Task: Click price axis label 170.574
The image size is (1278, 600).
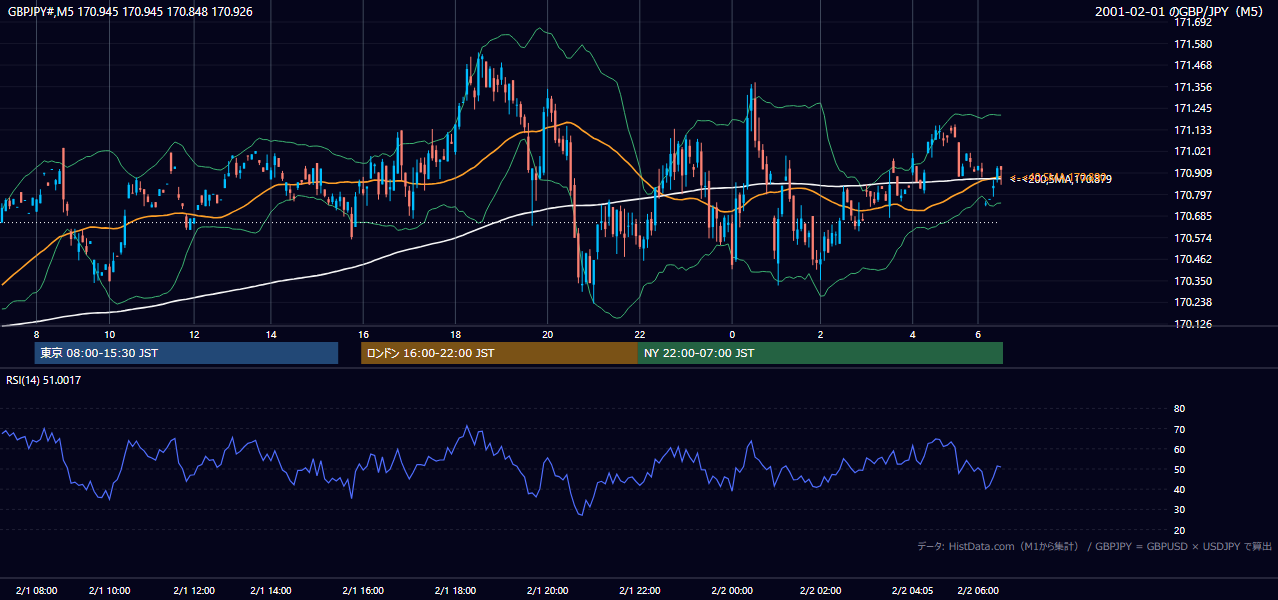Action: (1192, 238)
